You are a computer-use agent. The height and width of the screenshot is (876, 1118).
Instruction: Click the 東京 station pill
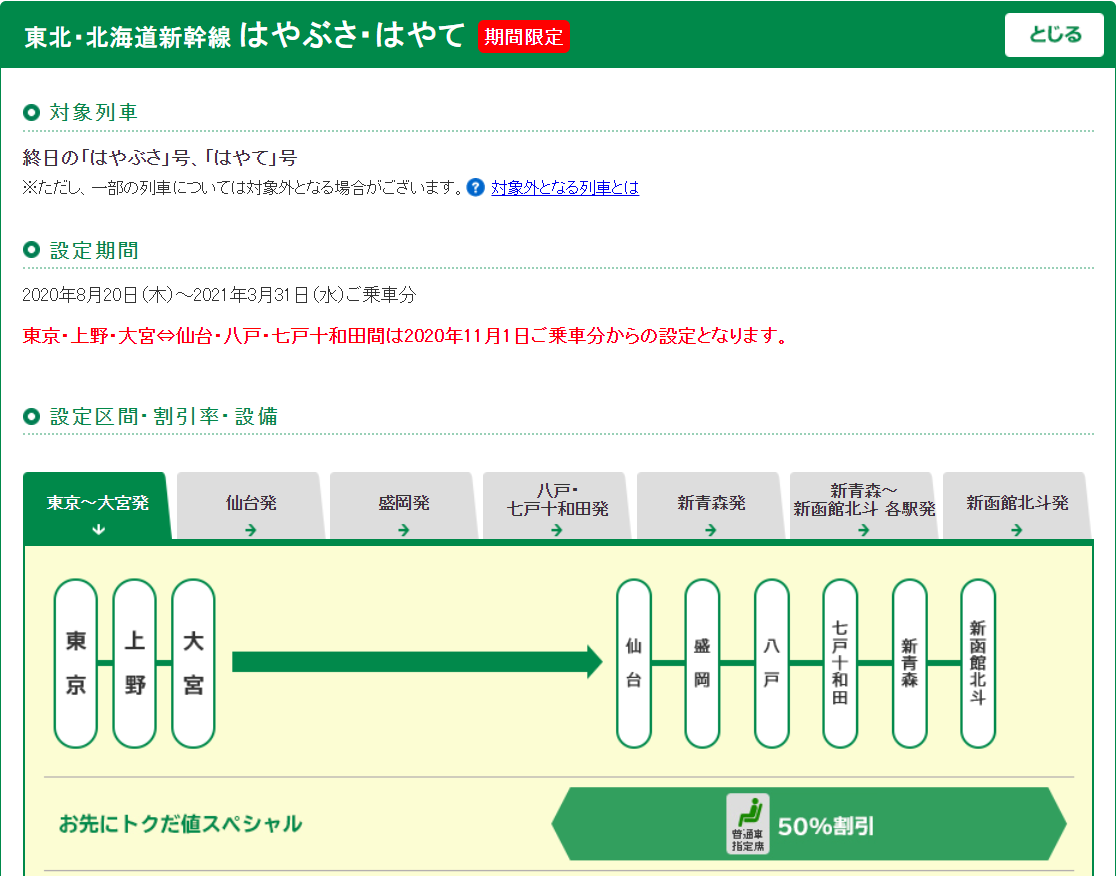pos(76,663)
